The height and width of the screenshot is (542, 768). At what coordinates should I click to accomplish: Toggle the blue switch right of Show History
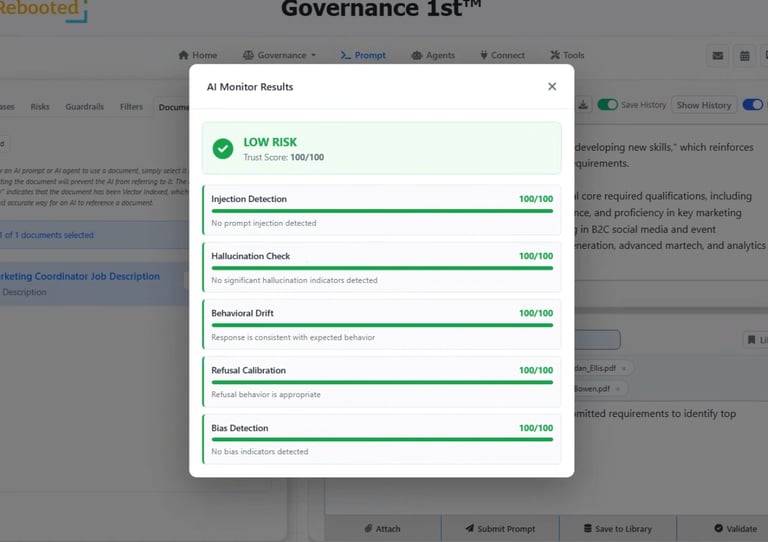coord(753,105)
